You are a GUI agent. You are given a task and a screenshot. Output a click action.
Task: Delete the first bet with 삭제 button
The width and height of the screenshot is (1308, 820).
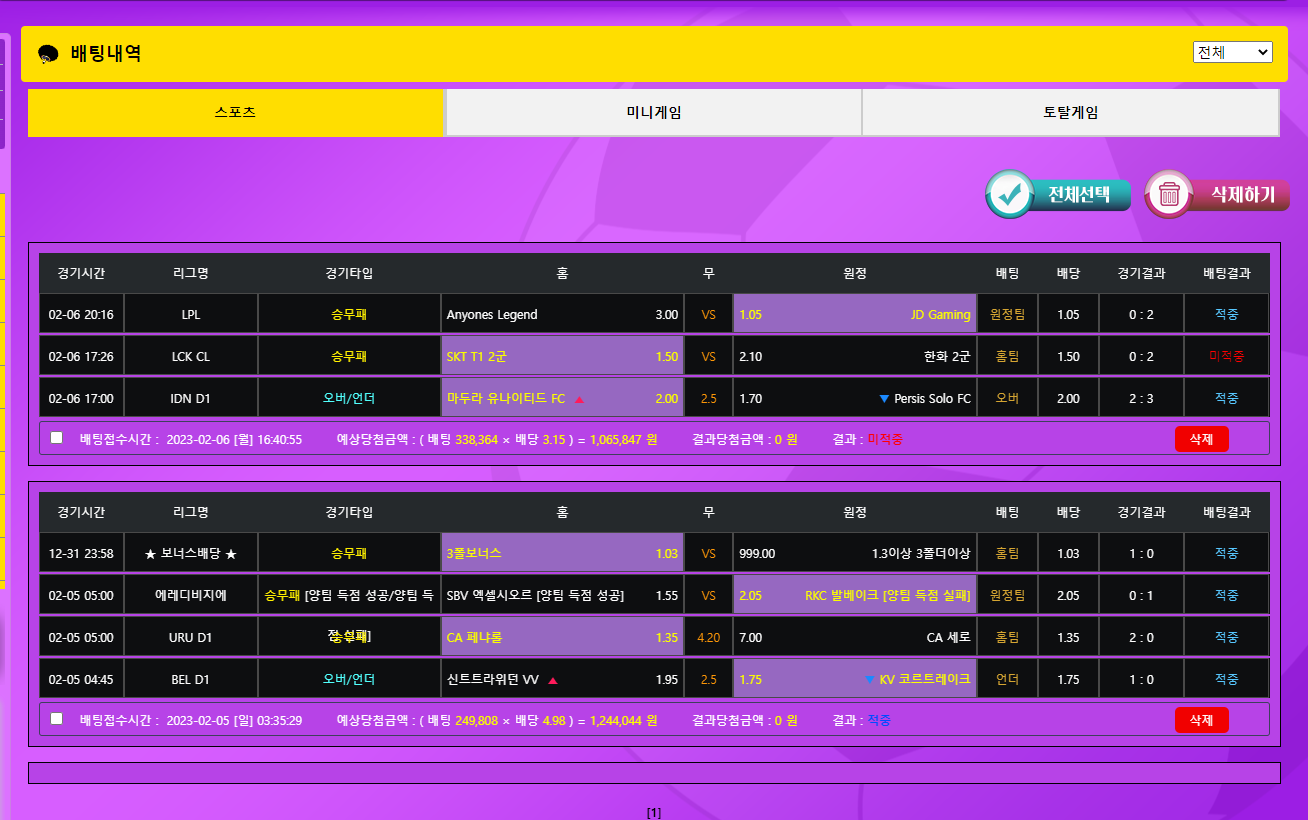pos(1201,439)
